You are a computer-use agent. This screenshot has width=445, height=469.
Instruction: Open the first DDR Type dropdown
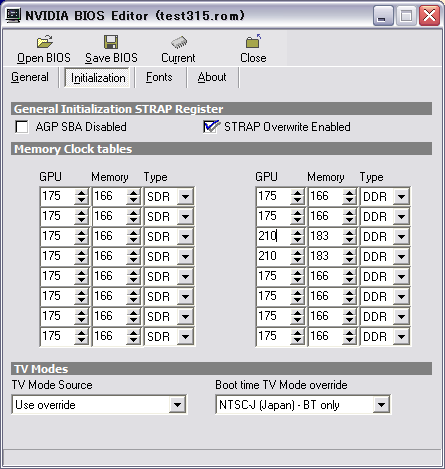401,197
